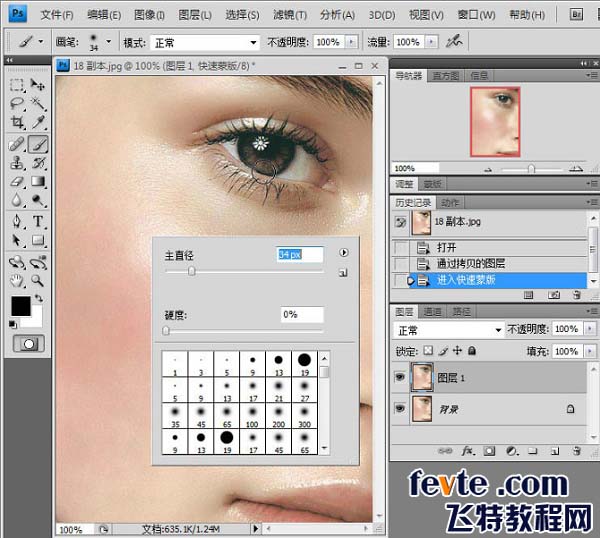Open the layer blend mode 正常 dropdown
This screenshot has height=538, width=600.
coord(448,330)
